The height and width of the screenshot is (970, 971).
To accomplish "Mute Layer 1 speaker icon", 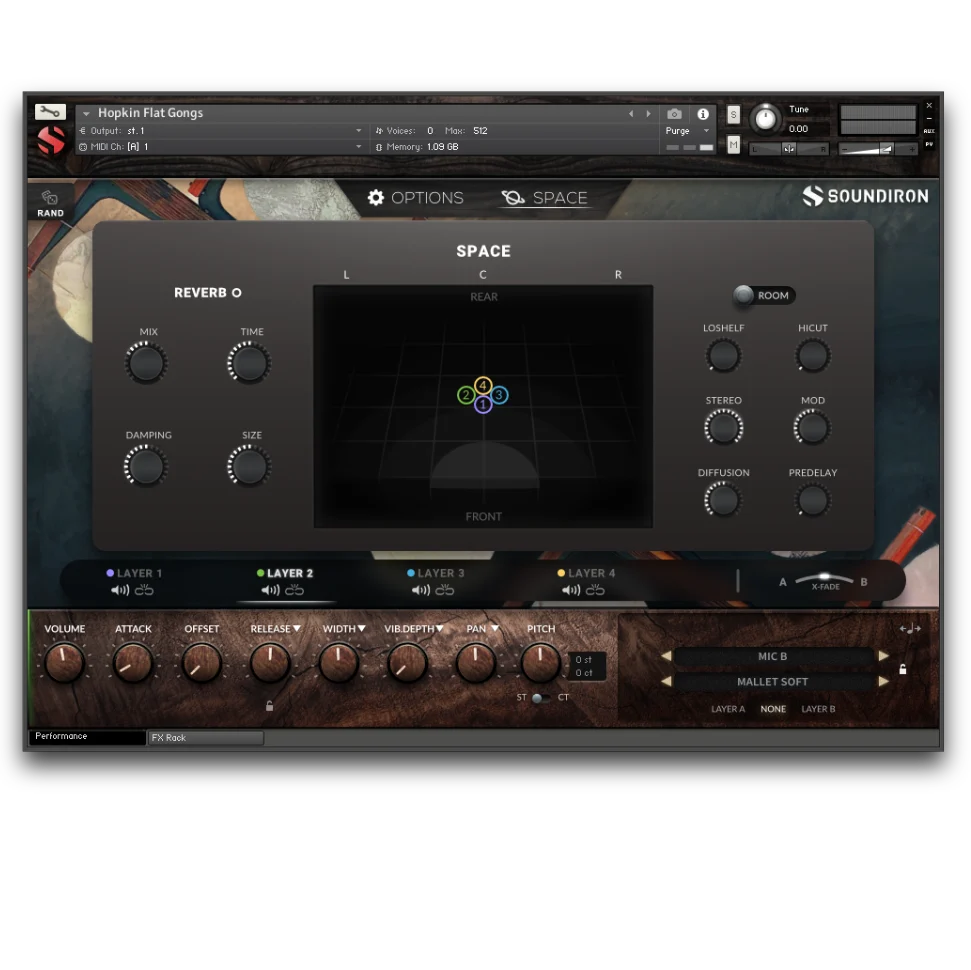I will (120, 590).
